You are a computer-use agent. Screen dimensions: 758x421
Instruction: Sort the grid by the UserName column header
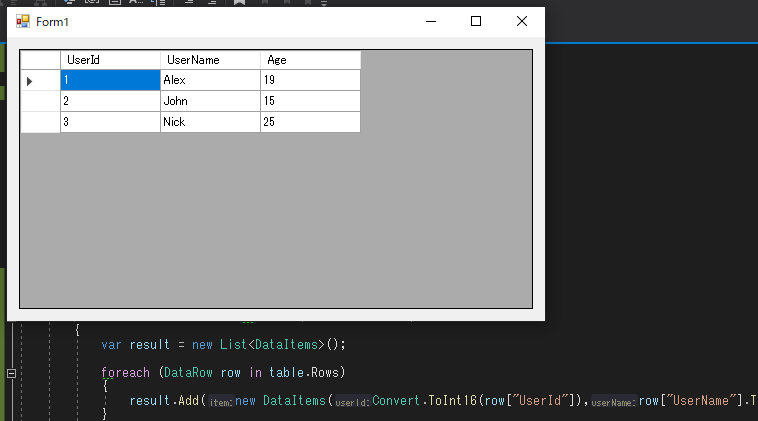(210, 60)
